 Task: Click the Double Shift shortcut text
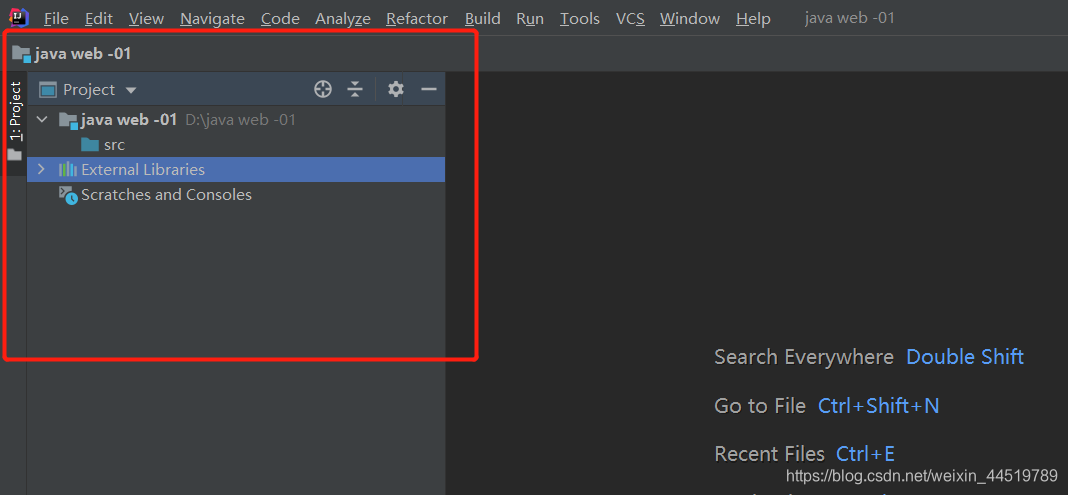(964, 357)
